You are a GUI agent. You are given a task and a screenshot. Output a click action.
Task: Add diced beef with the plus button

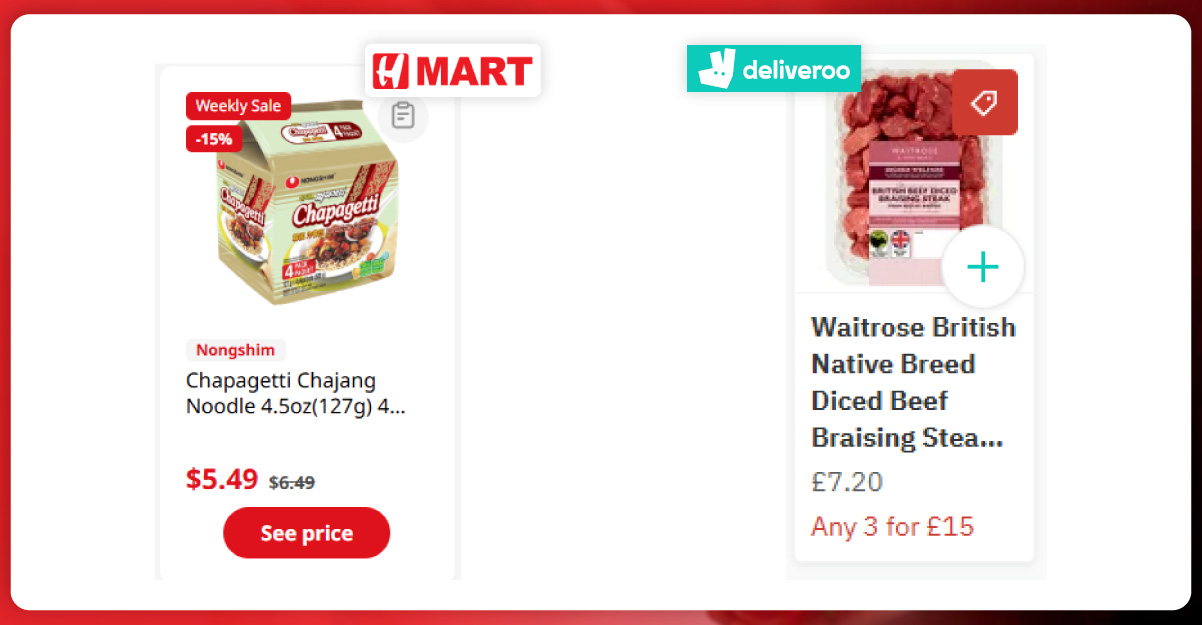point(983,268)
